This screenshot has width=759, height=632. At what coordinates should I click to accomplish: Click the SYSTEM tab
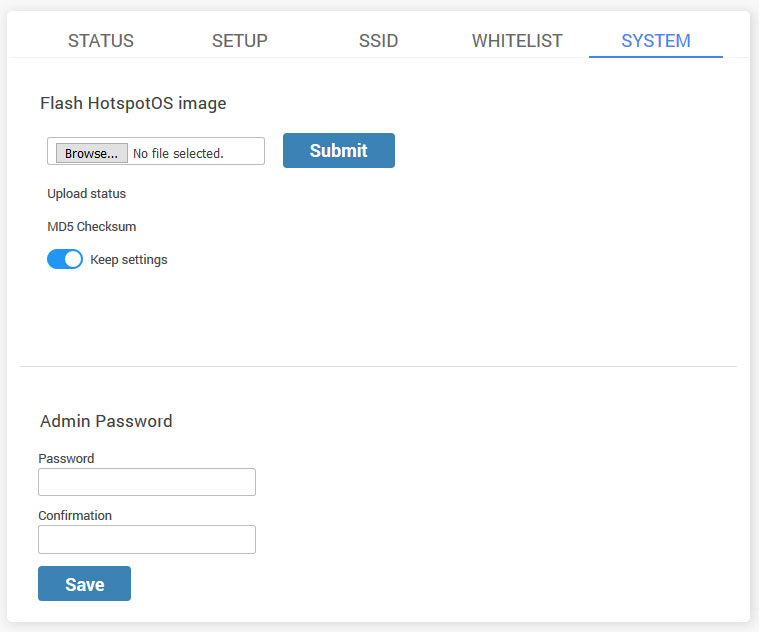[x=656, y=41]
